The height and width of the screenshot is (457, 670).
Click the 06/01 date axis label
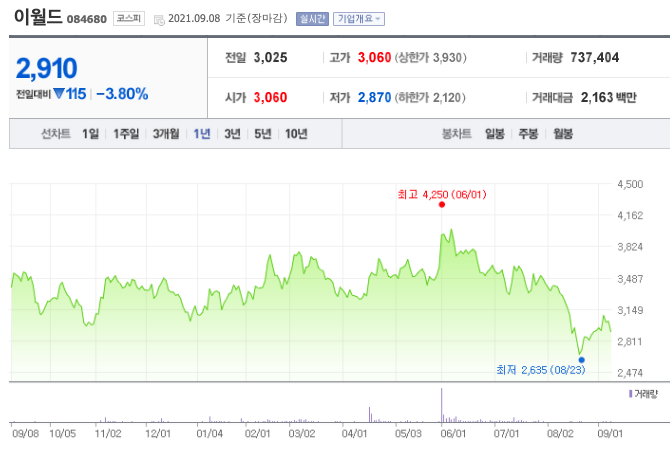click(x=453, y=434)
